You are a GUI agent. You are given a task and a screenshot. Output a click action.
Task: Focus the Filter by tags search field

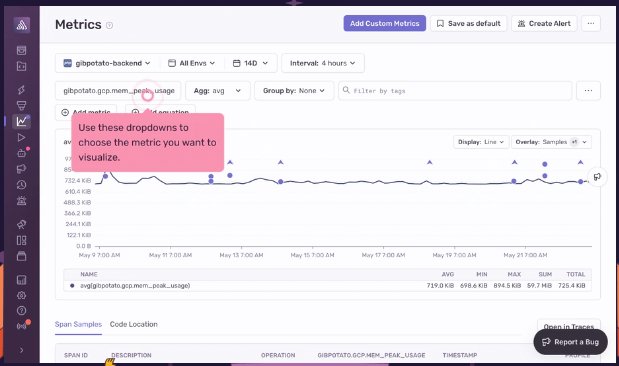pyautogui.click(x=455, y=91)
